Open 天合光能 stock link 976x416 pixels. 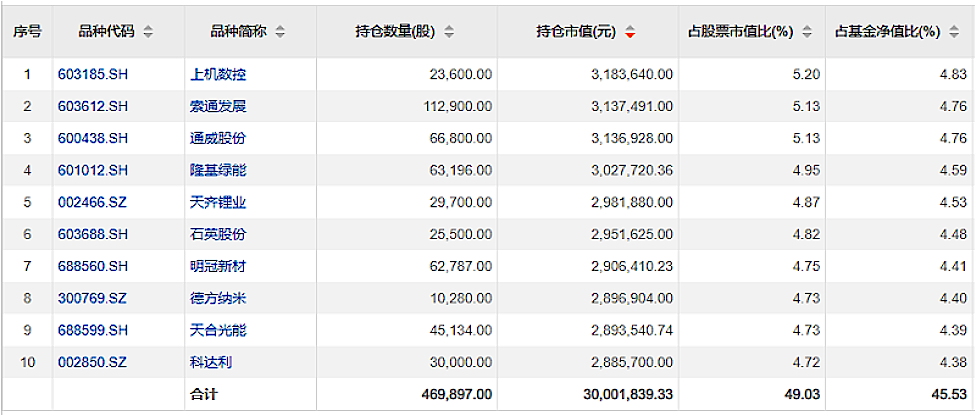pos(217,330)
